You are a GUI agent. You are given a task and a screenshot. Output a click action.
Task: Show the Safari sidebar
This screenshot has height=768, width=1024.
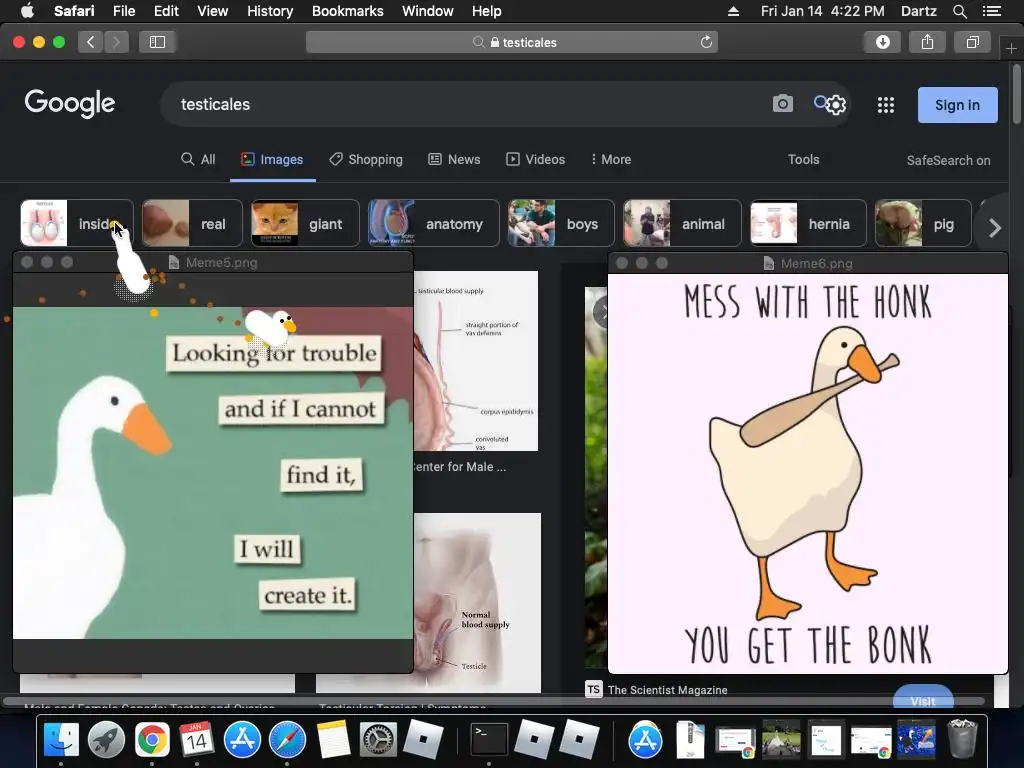(x=157, y=42)
